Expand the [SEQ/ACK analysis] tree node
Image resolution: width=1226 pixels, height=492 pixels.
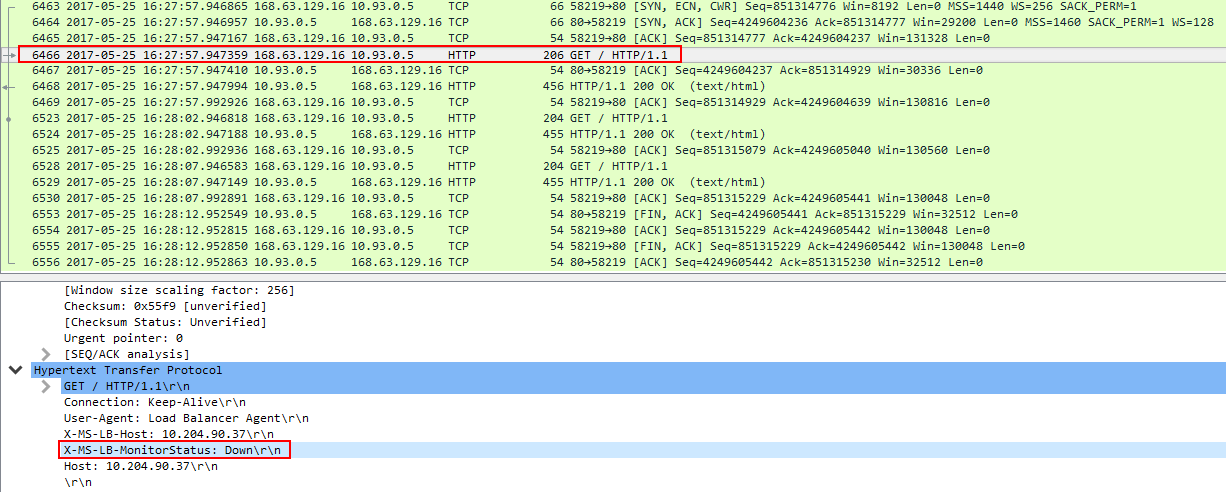click(x=46, y=354)
